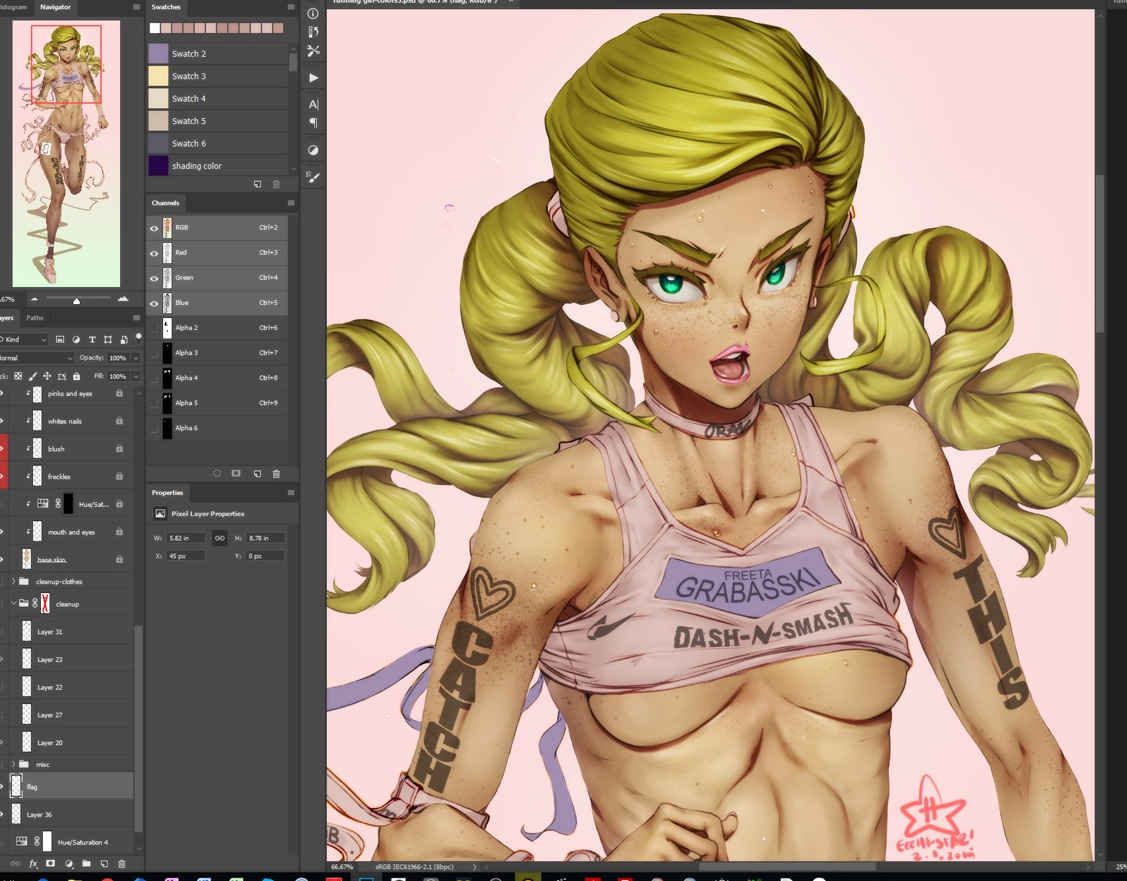Filter layers by pixel layers icon
Screen dimensions: 1127x881
[60, 339]
